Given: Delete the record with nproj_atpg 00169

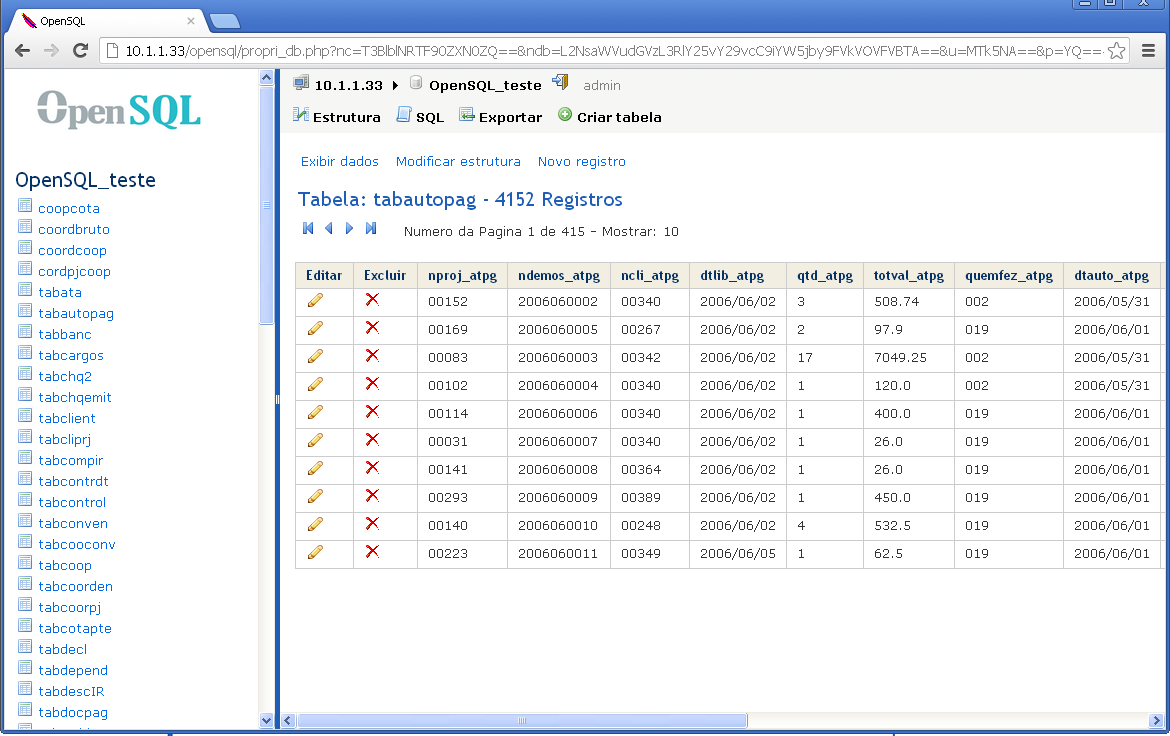Looking at the screenshot, I should coord(372,328).
